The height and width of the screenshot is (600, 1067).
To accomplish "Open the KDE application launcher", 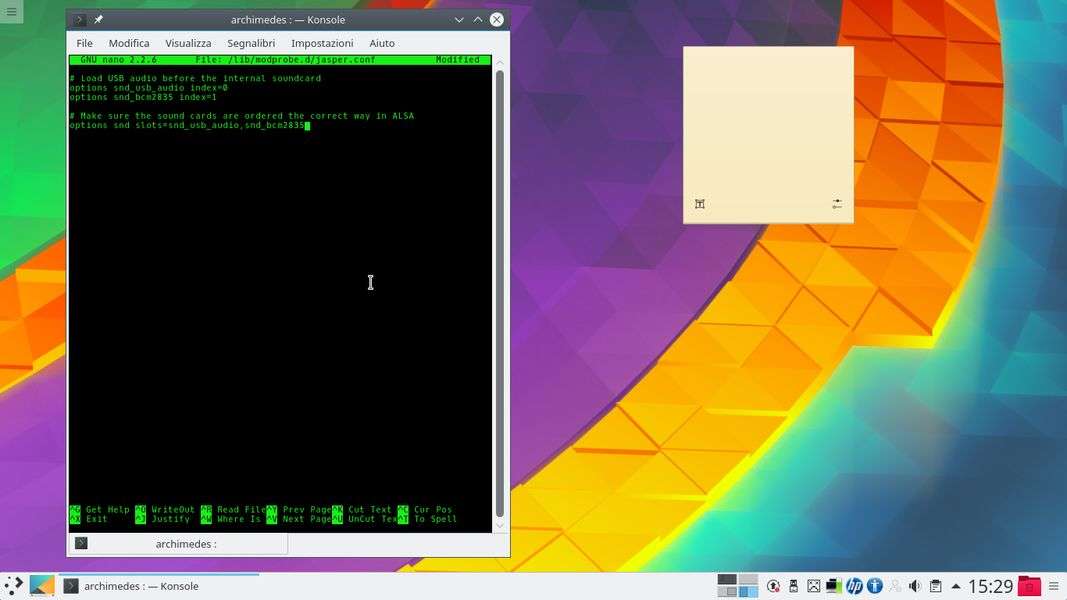I will (x=13, y=586).
